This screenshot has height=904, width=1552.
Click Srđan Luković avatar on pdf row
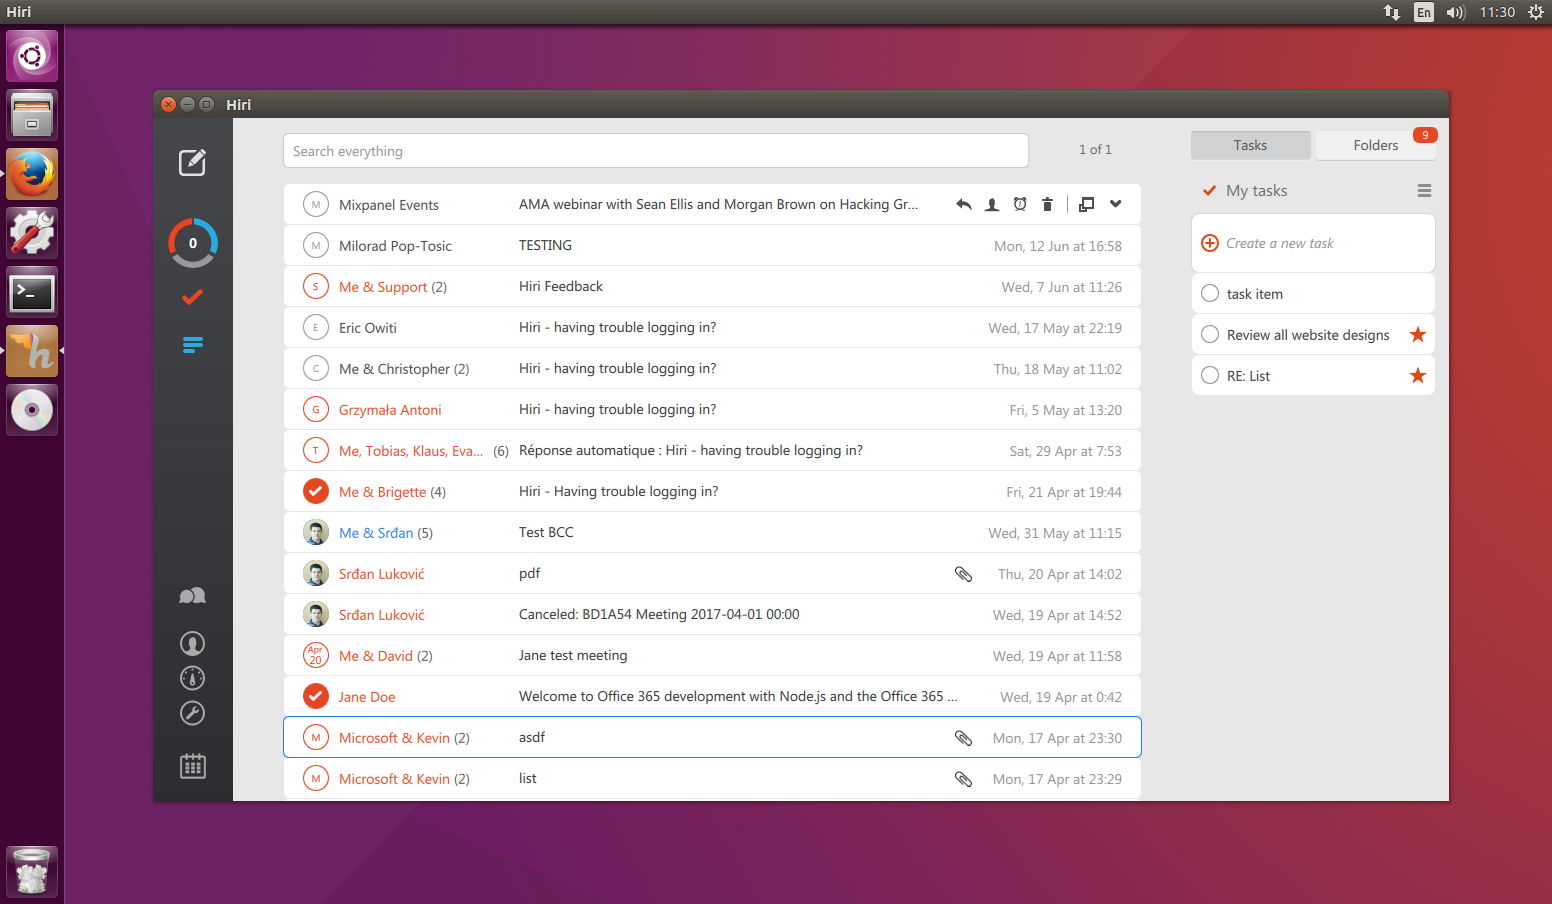316,574
